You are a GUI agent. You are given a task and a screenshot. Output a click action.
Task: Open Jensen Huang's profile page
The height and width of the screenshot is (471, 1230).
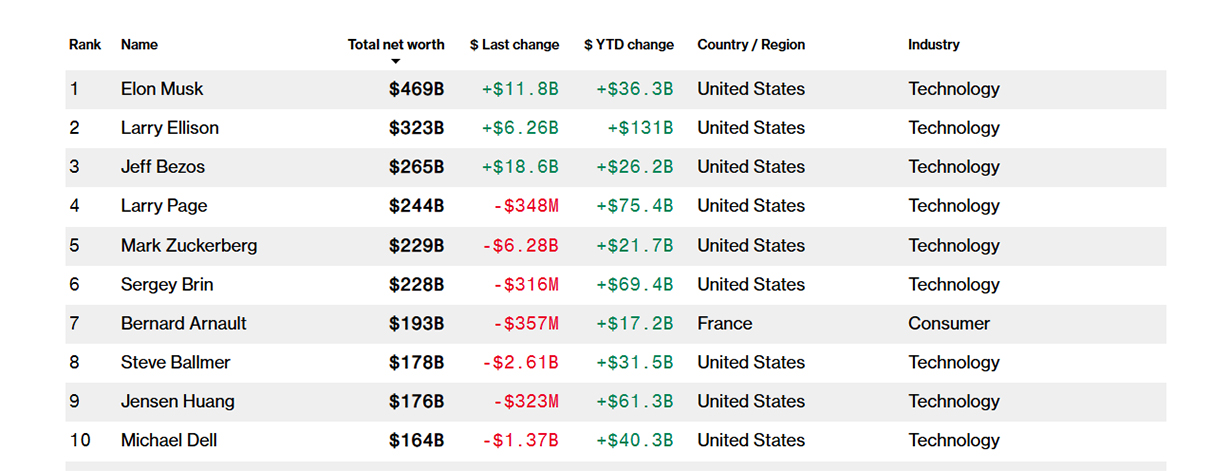tap(178, 401)
